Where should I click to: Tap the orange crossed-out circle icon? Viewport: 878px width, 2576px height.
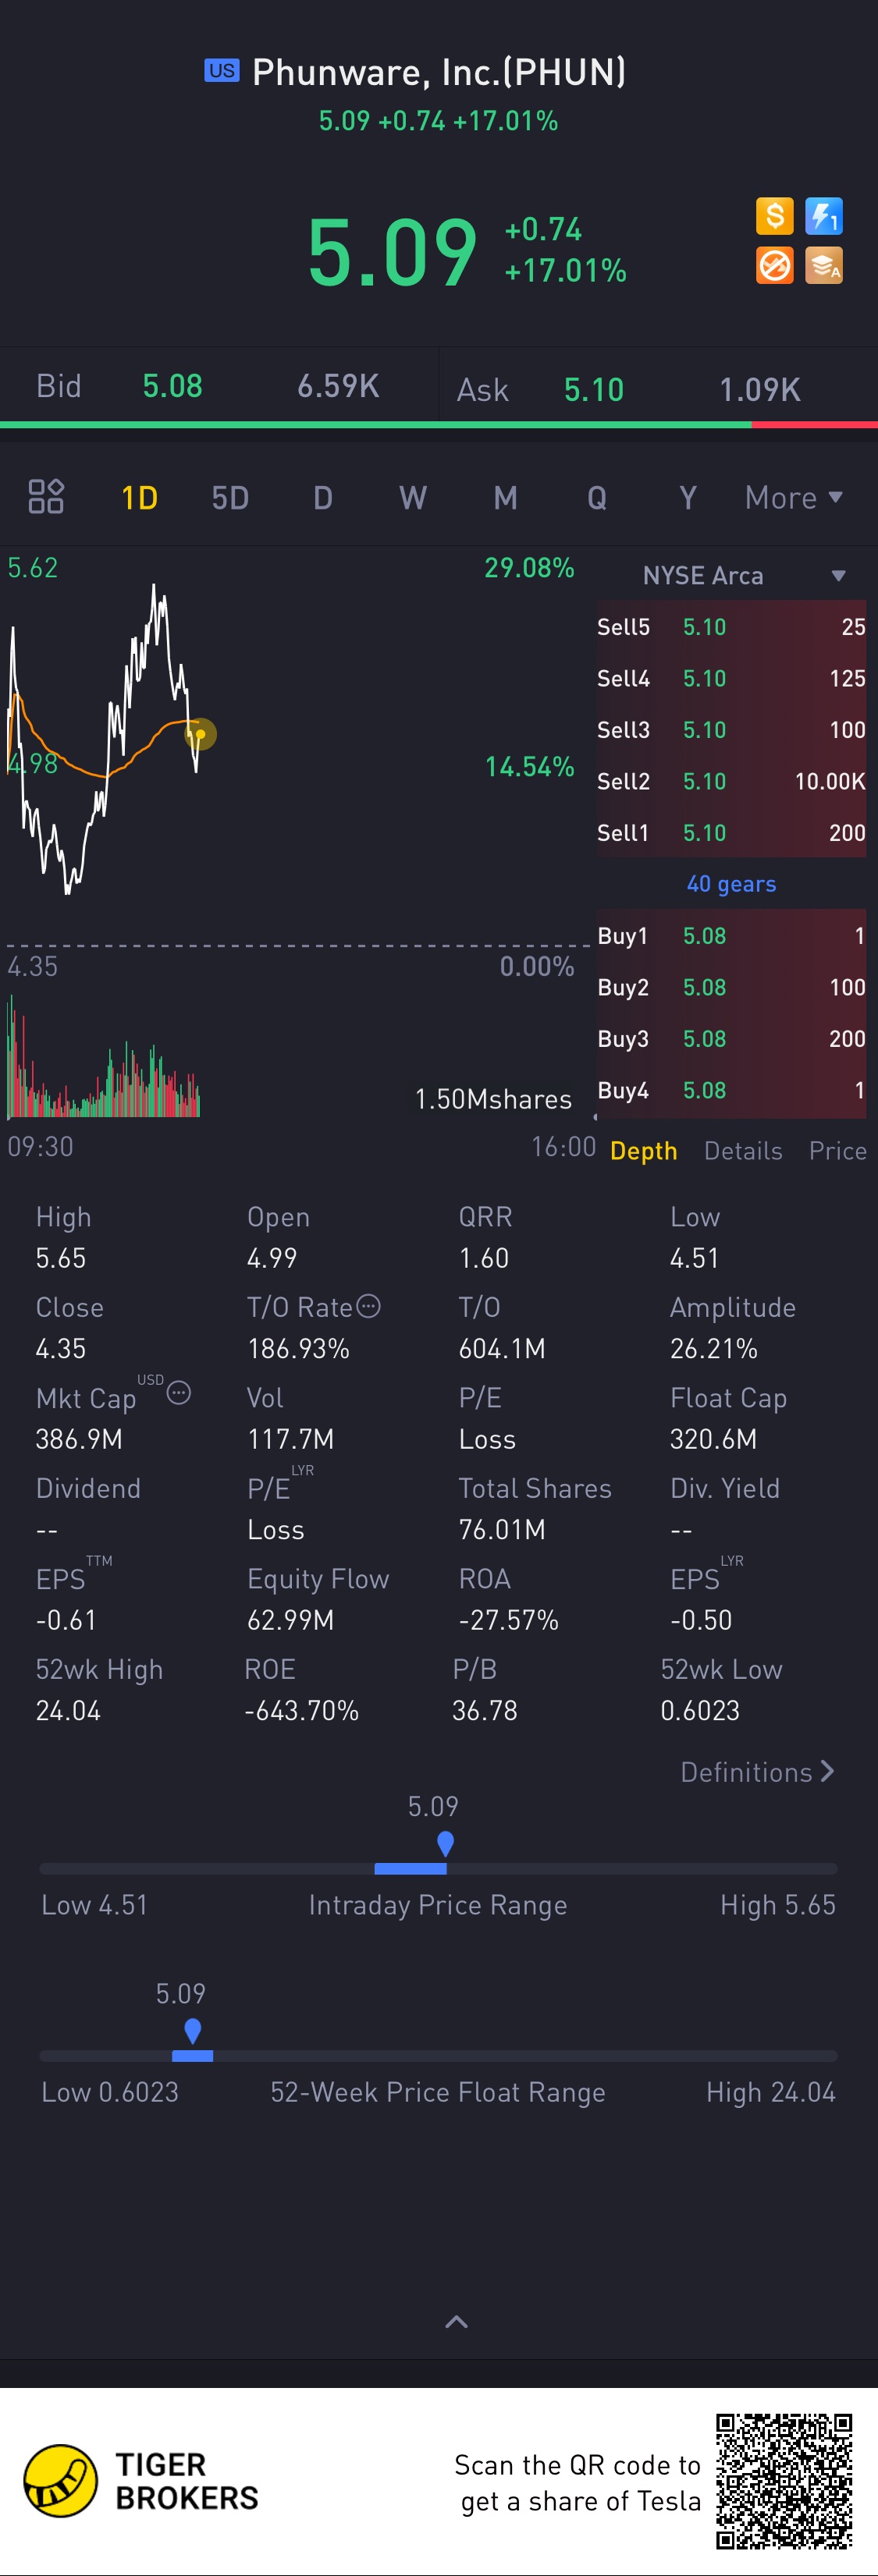(774, 265)
